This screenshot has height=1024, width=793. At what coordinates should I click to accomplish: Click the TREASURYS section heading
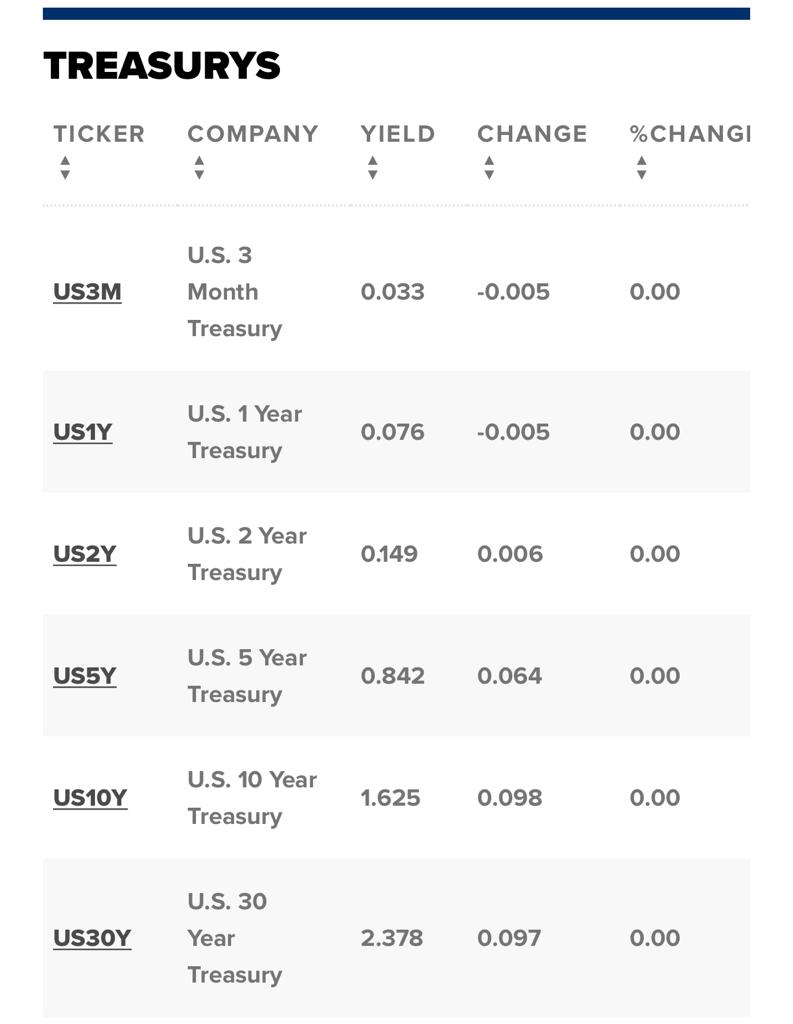pyautogui.click(x=162, y=66)
